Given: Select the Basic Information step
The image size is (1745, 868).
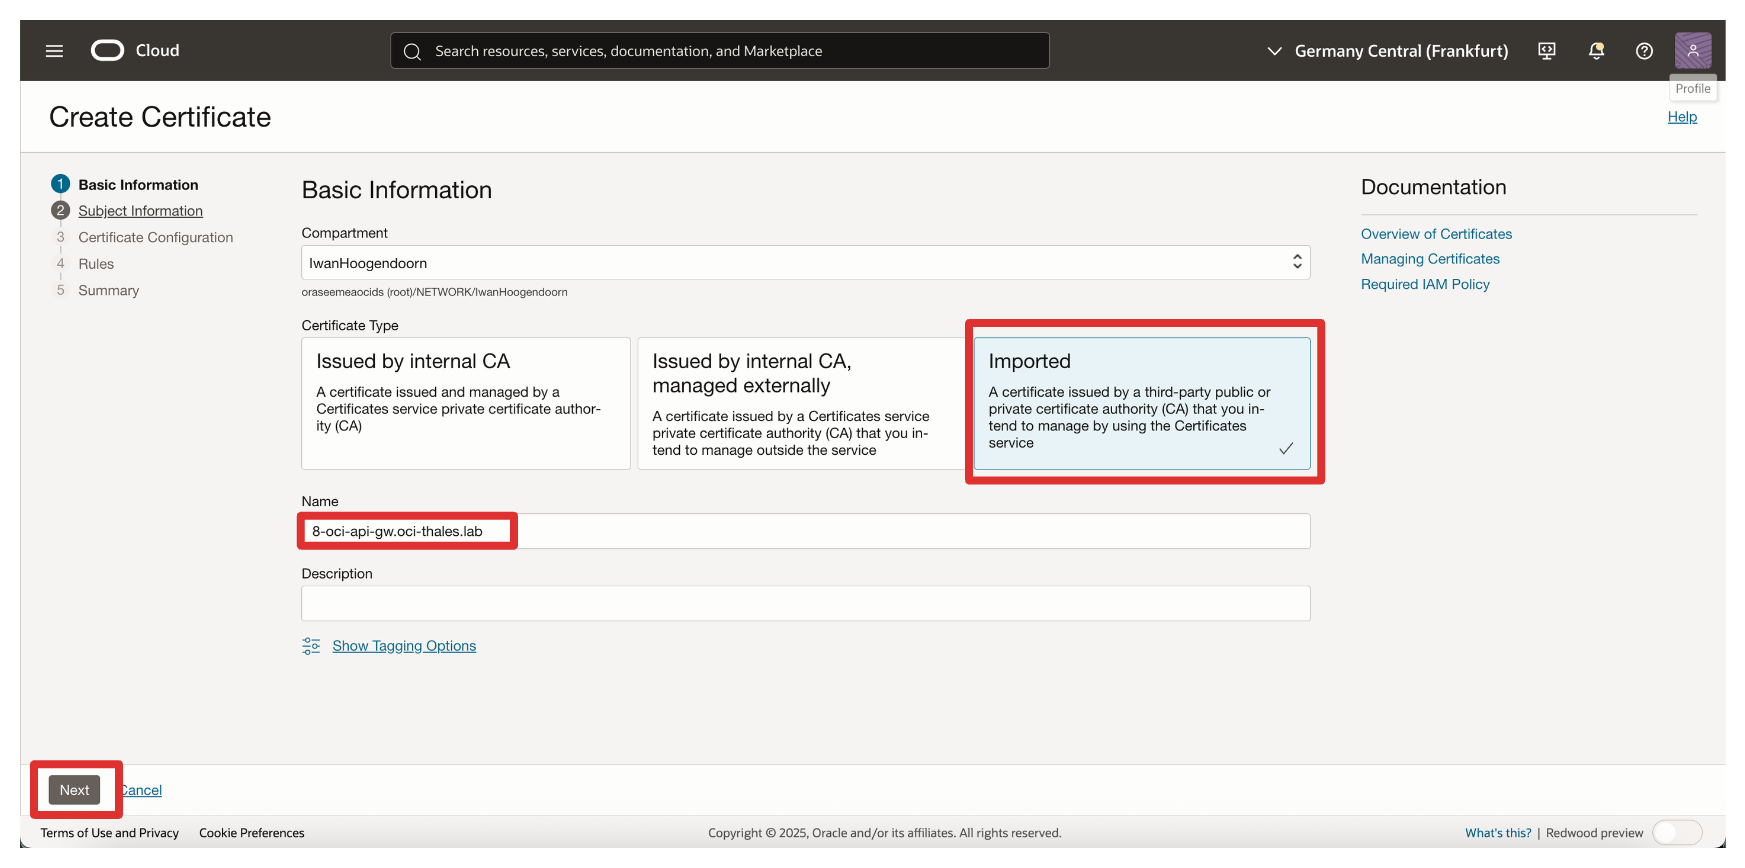Looking at the screenshot, I should [138, 185].
